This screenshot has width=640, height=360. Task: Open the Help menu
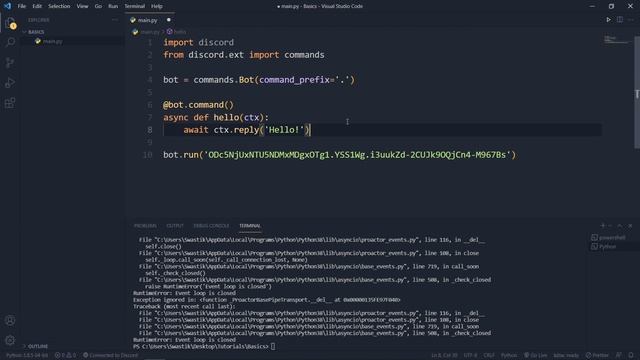pos(157,6)
